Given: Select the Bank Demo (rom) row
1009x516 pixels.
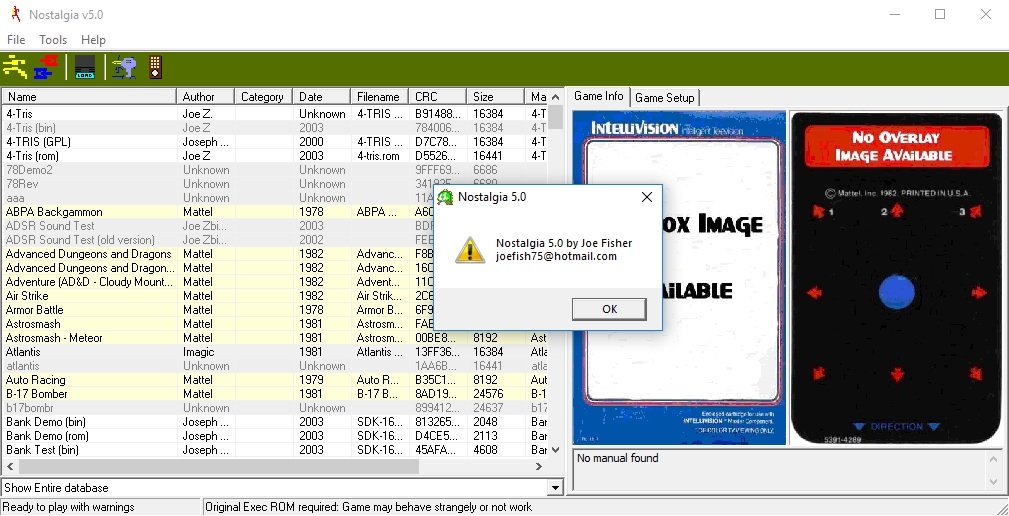Looking at the screenshot, I should 275,436.
